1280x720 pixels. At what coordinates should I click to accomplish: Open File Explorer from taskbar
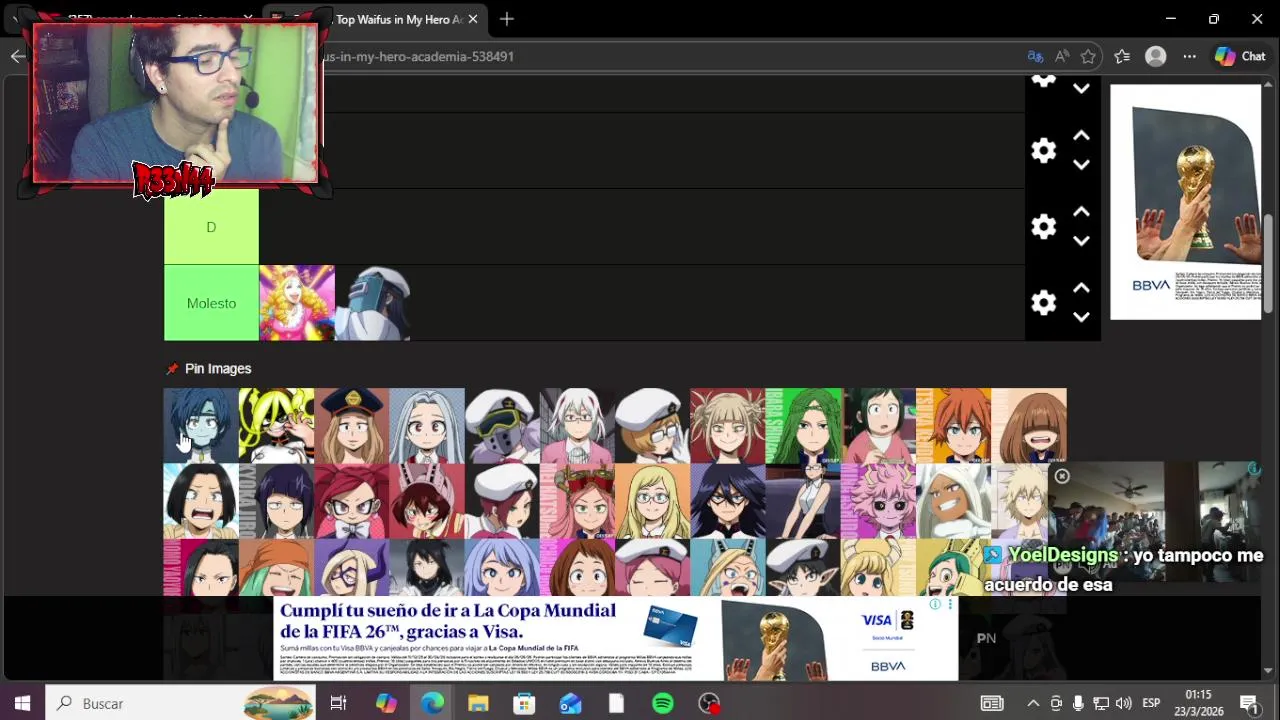coord(478,703)
